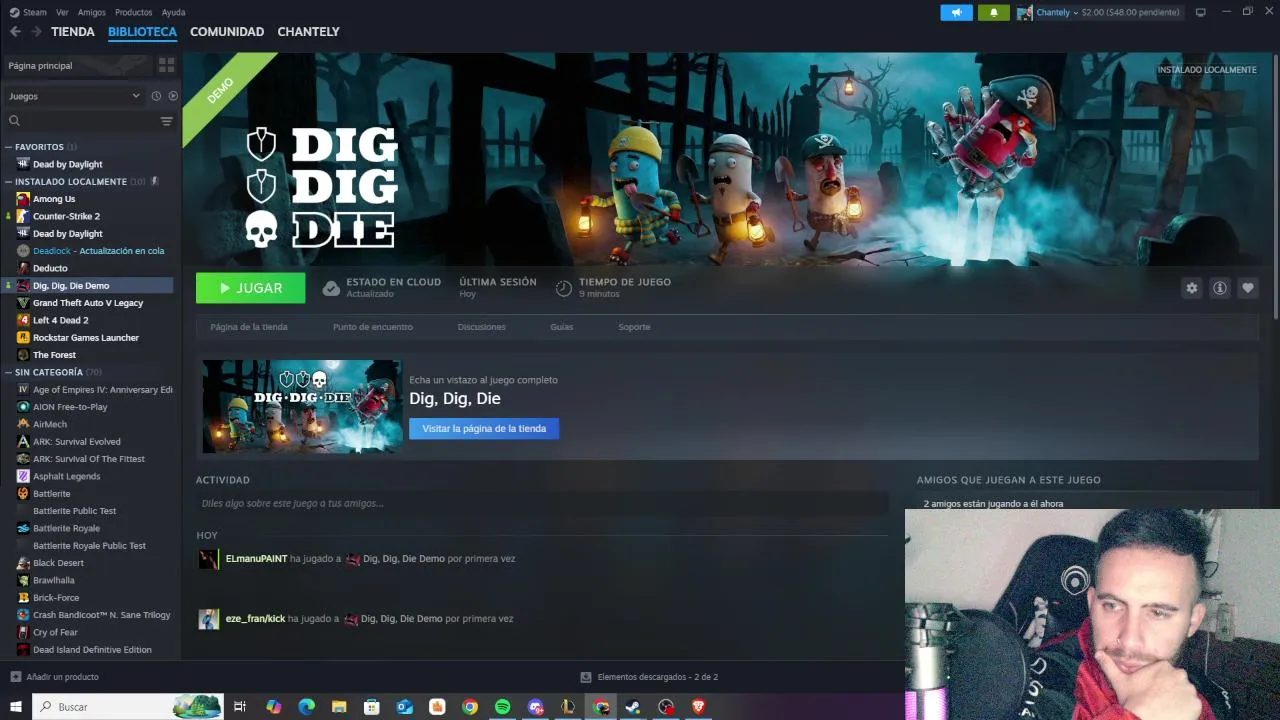
Task: Open the TIENDA tab
Action: (73, 32)
